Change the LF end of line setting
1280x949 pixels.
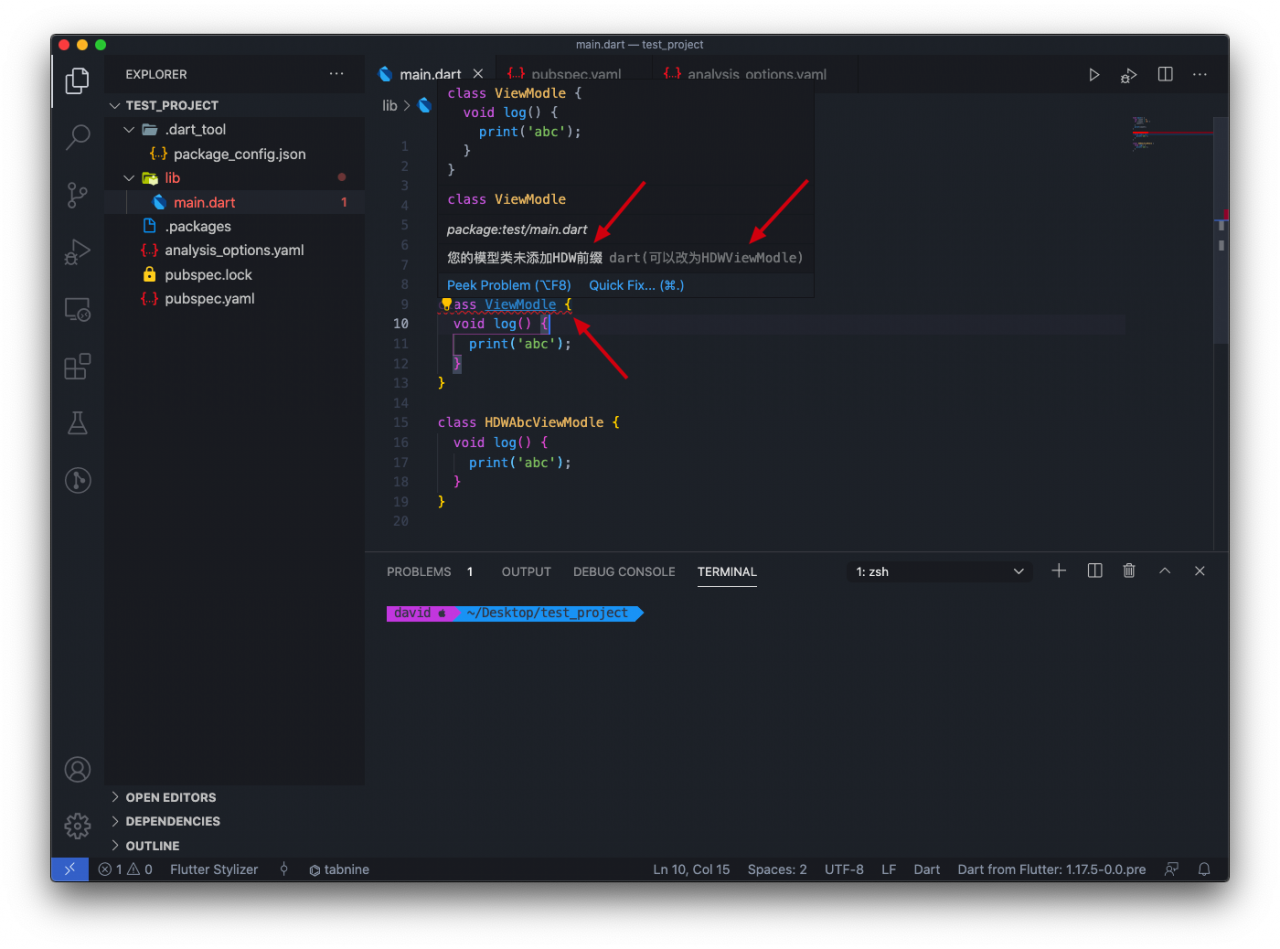[x=888, y=869]
